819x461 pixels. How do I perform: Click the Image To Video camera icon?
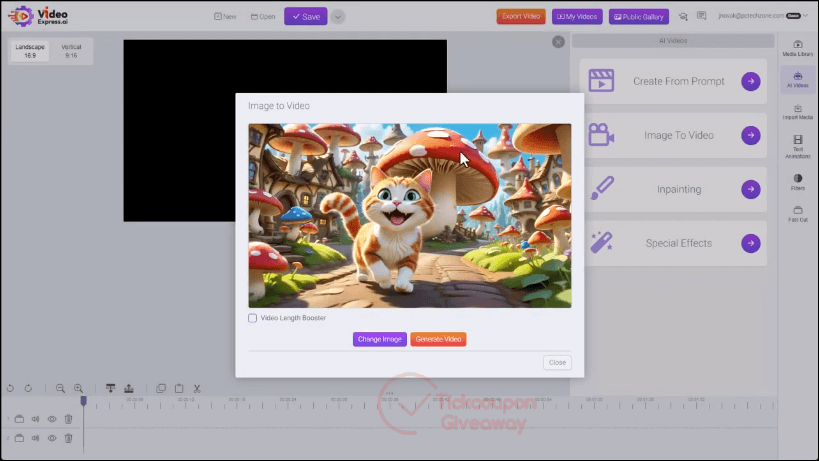(x=601, y=135)
